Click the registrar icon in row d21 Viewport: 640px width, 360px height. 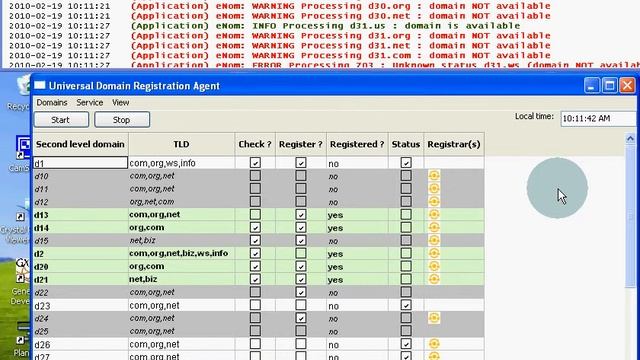click(x=434, y=279)
